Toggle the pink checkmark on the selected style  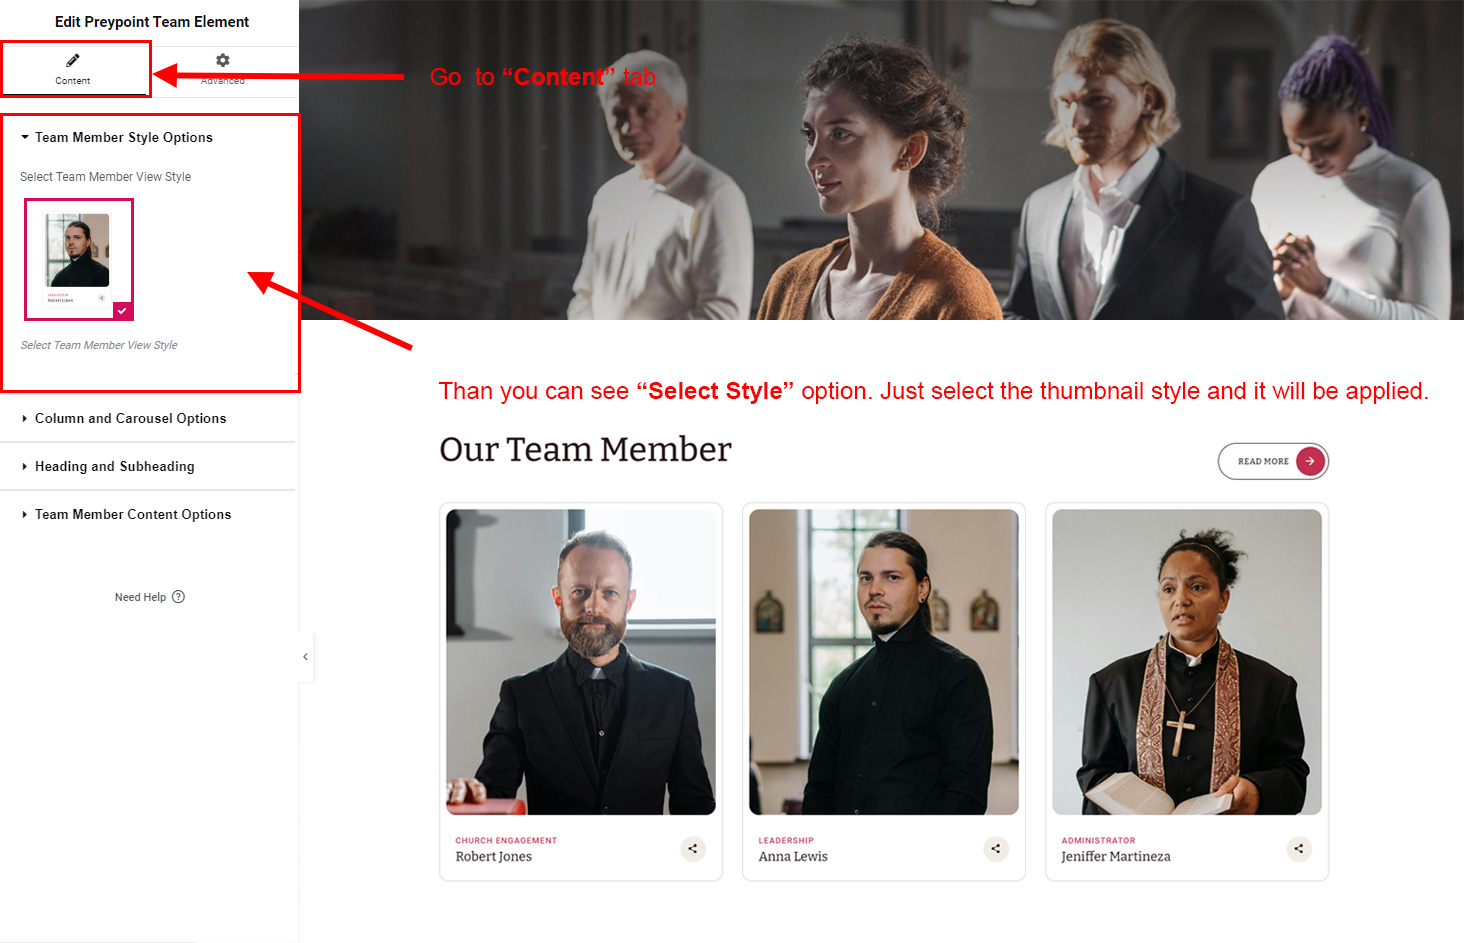pos(122,311)
